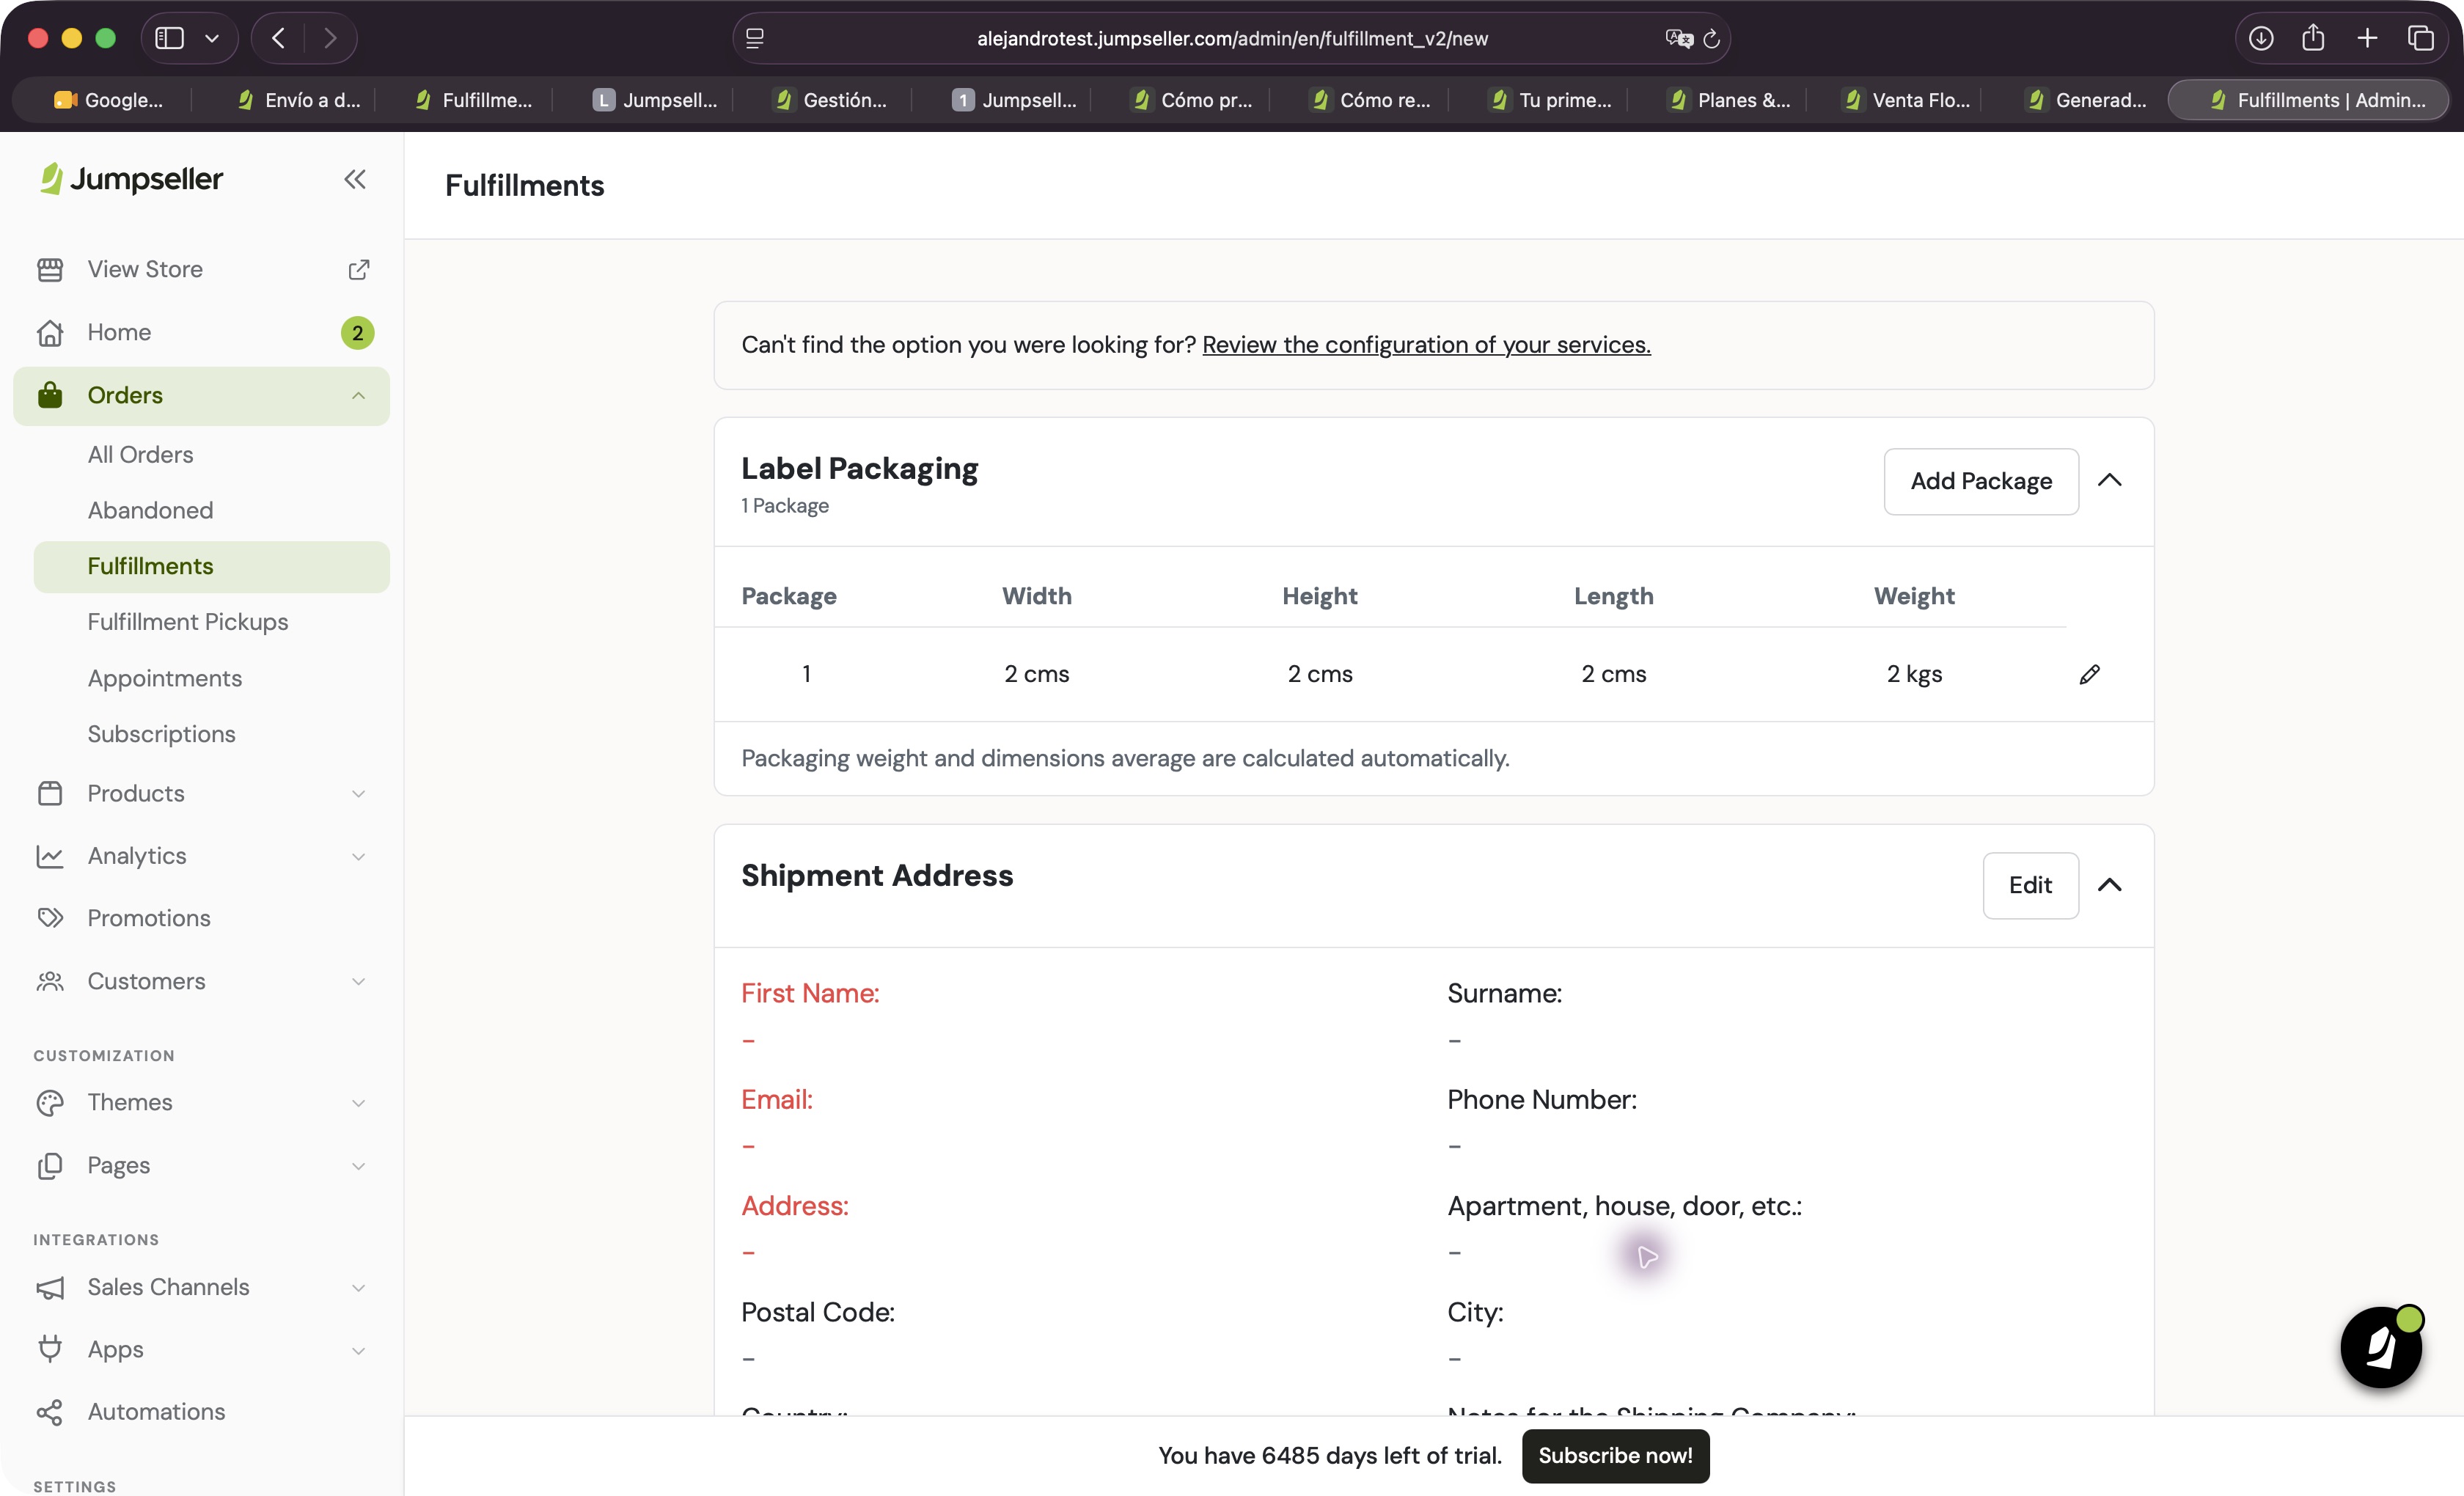Switch to the Venta Flo... browser tab
Viewport: 2464px width, 1496px height.
[1908, 100]
